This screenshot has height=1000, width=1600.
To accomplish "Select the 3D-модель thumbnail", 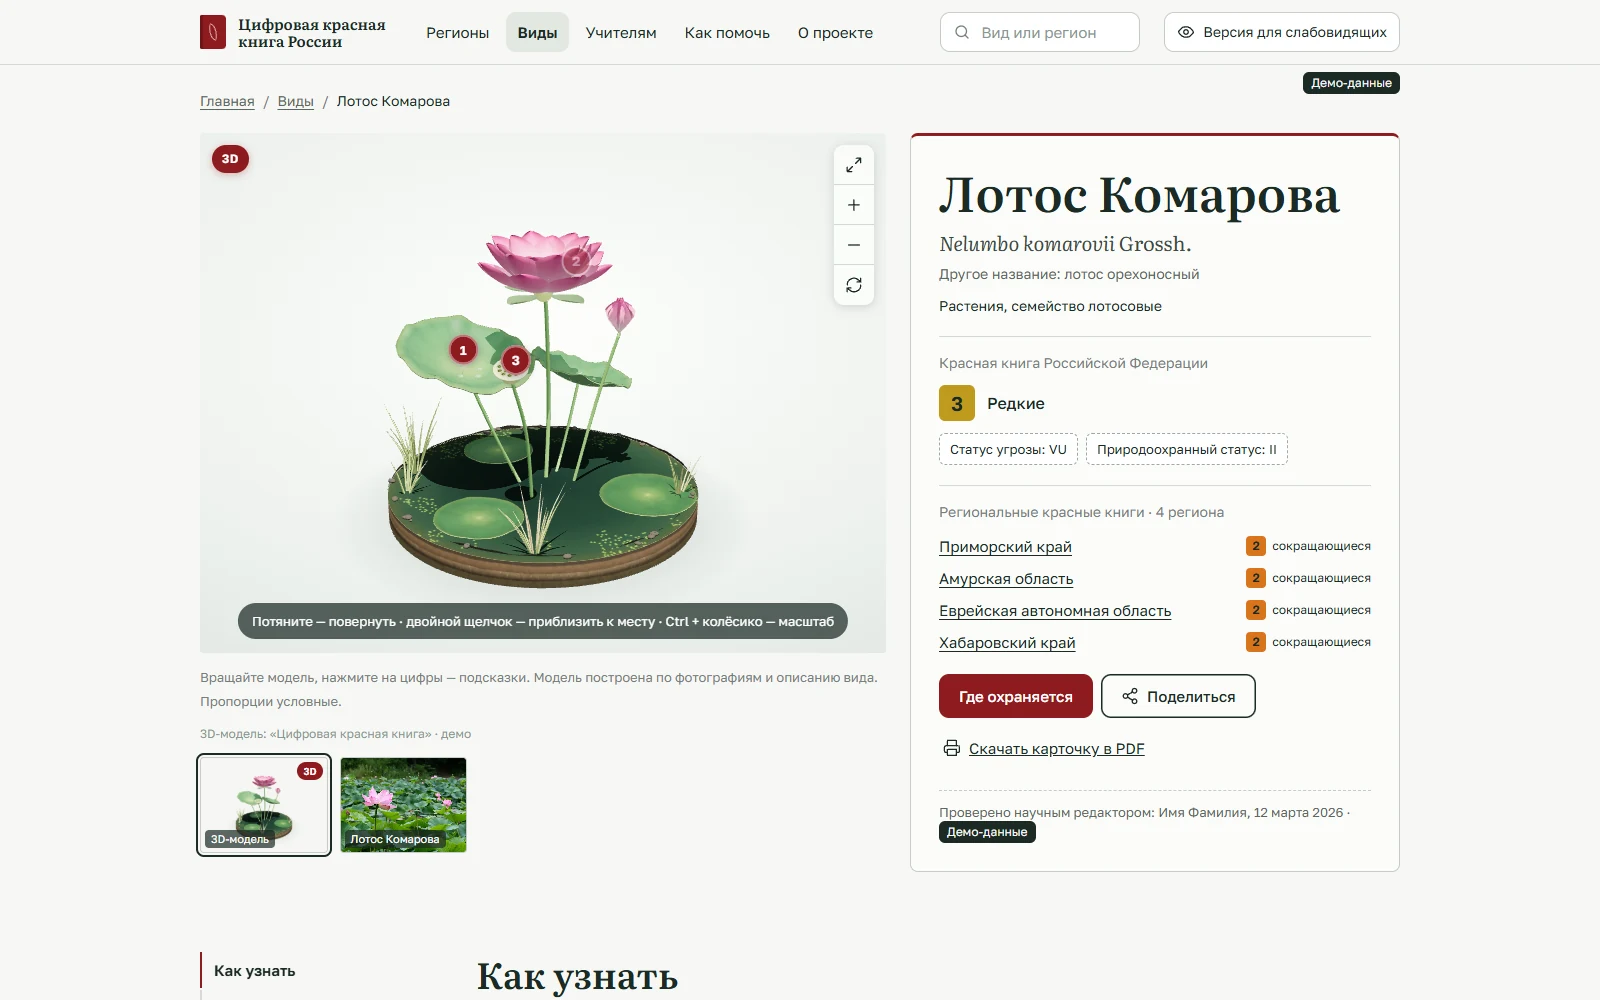I will click(264, 805).
